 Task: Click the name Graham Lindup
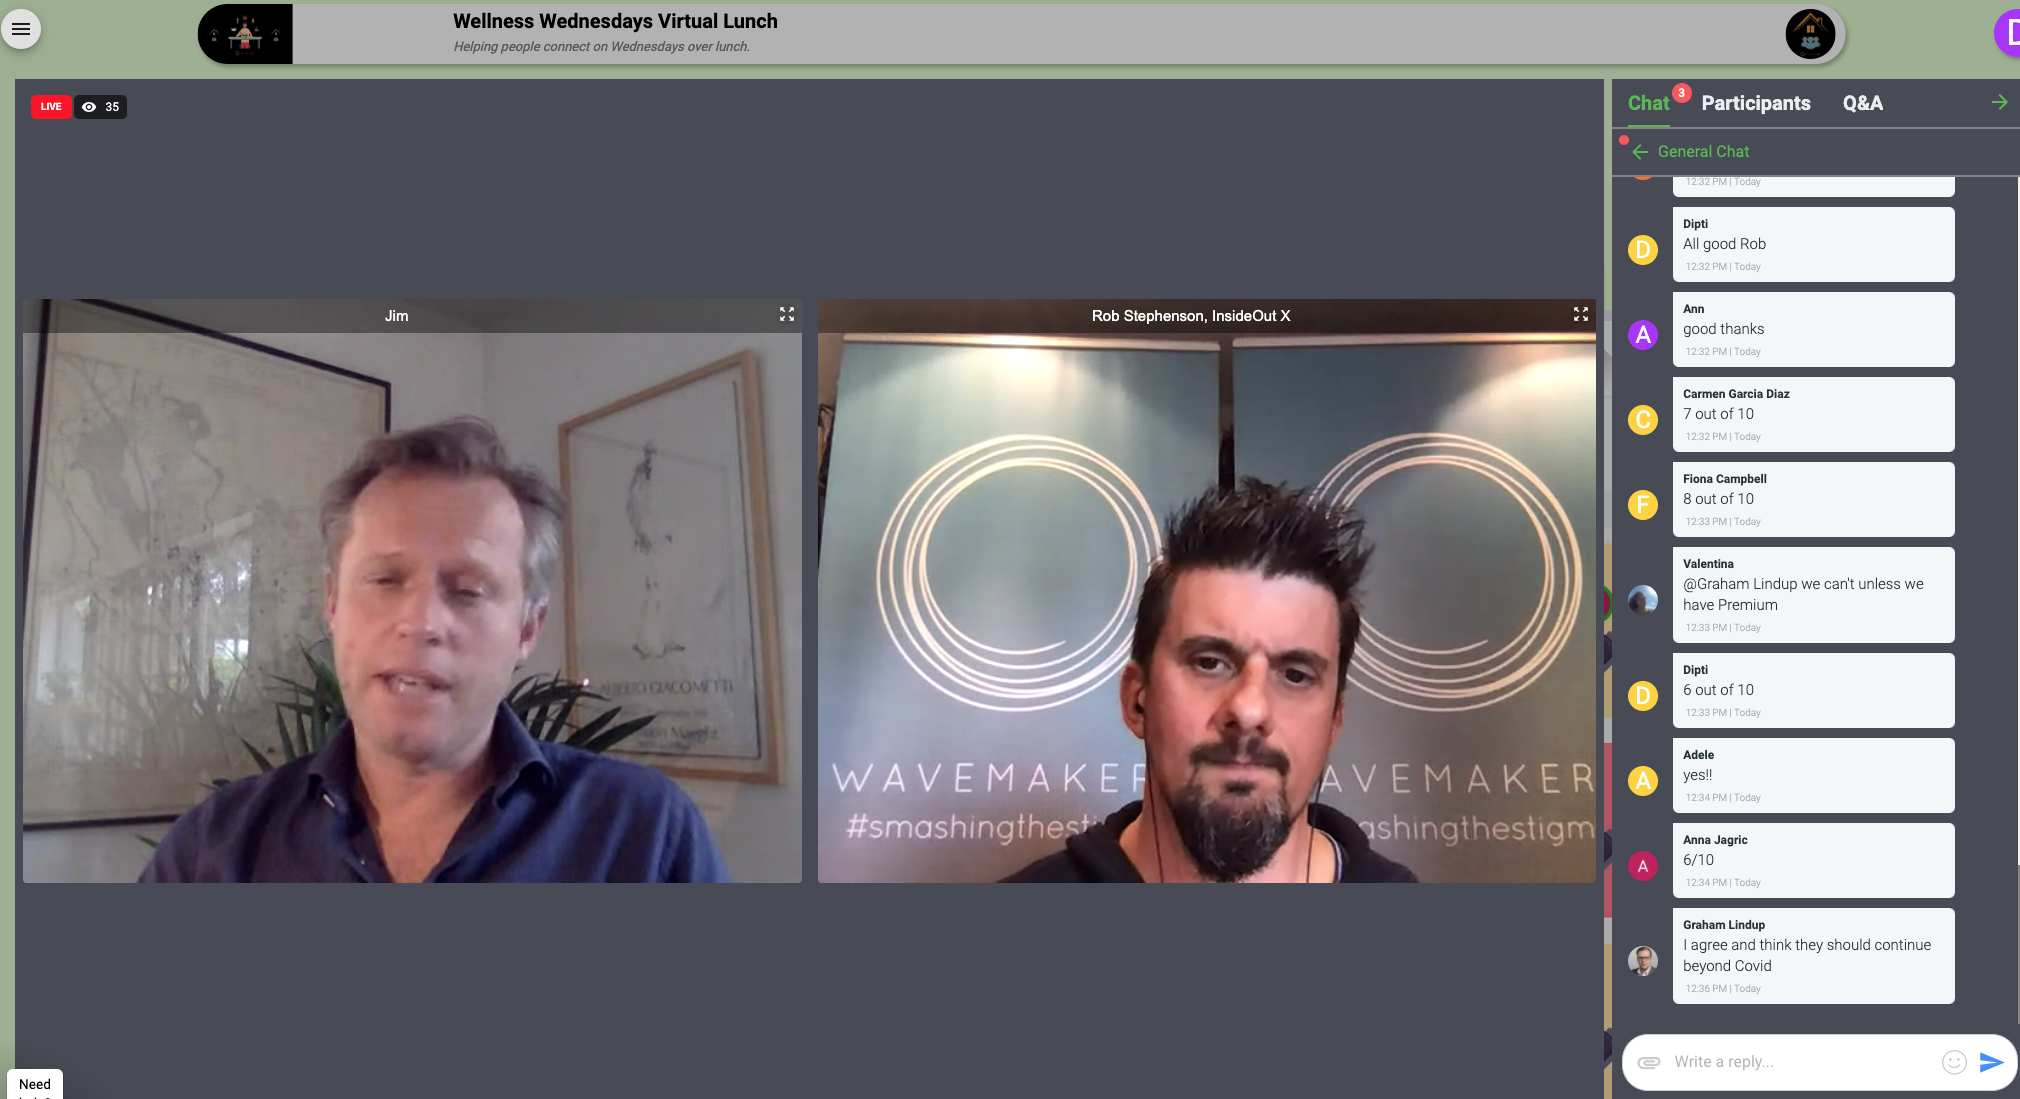tap(1723, 925)
